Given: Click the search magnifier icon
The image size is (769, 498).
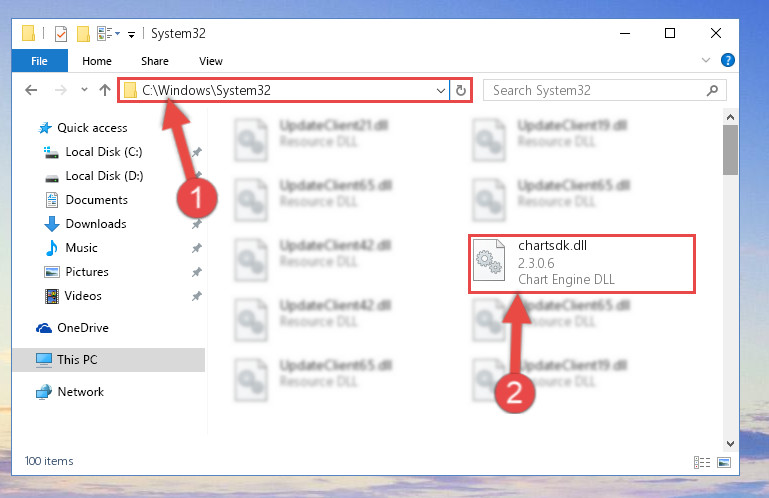Looking at the screenshot, I should [x=712, y=90].
